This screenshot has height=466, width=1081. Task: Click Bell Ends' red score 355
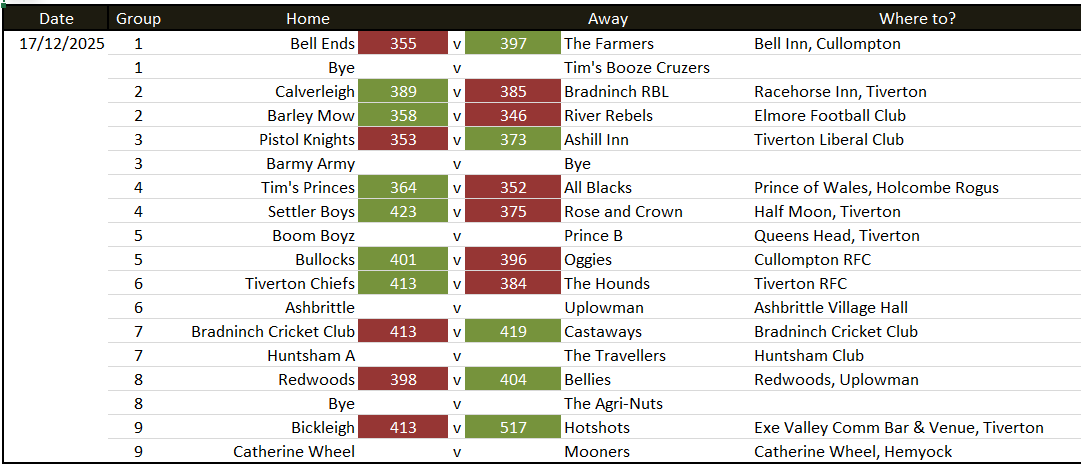(403, 43)
